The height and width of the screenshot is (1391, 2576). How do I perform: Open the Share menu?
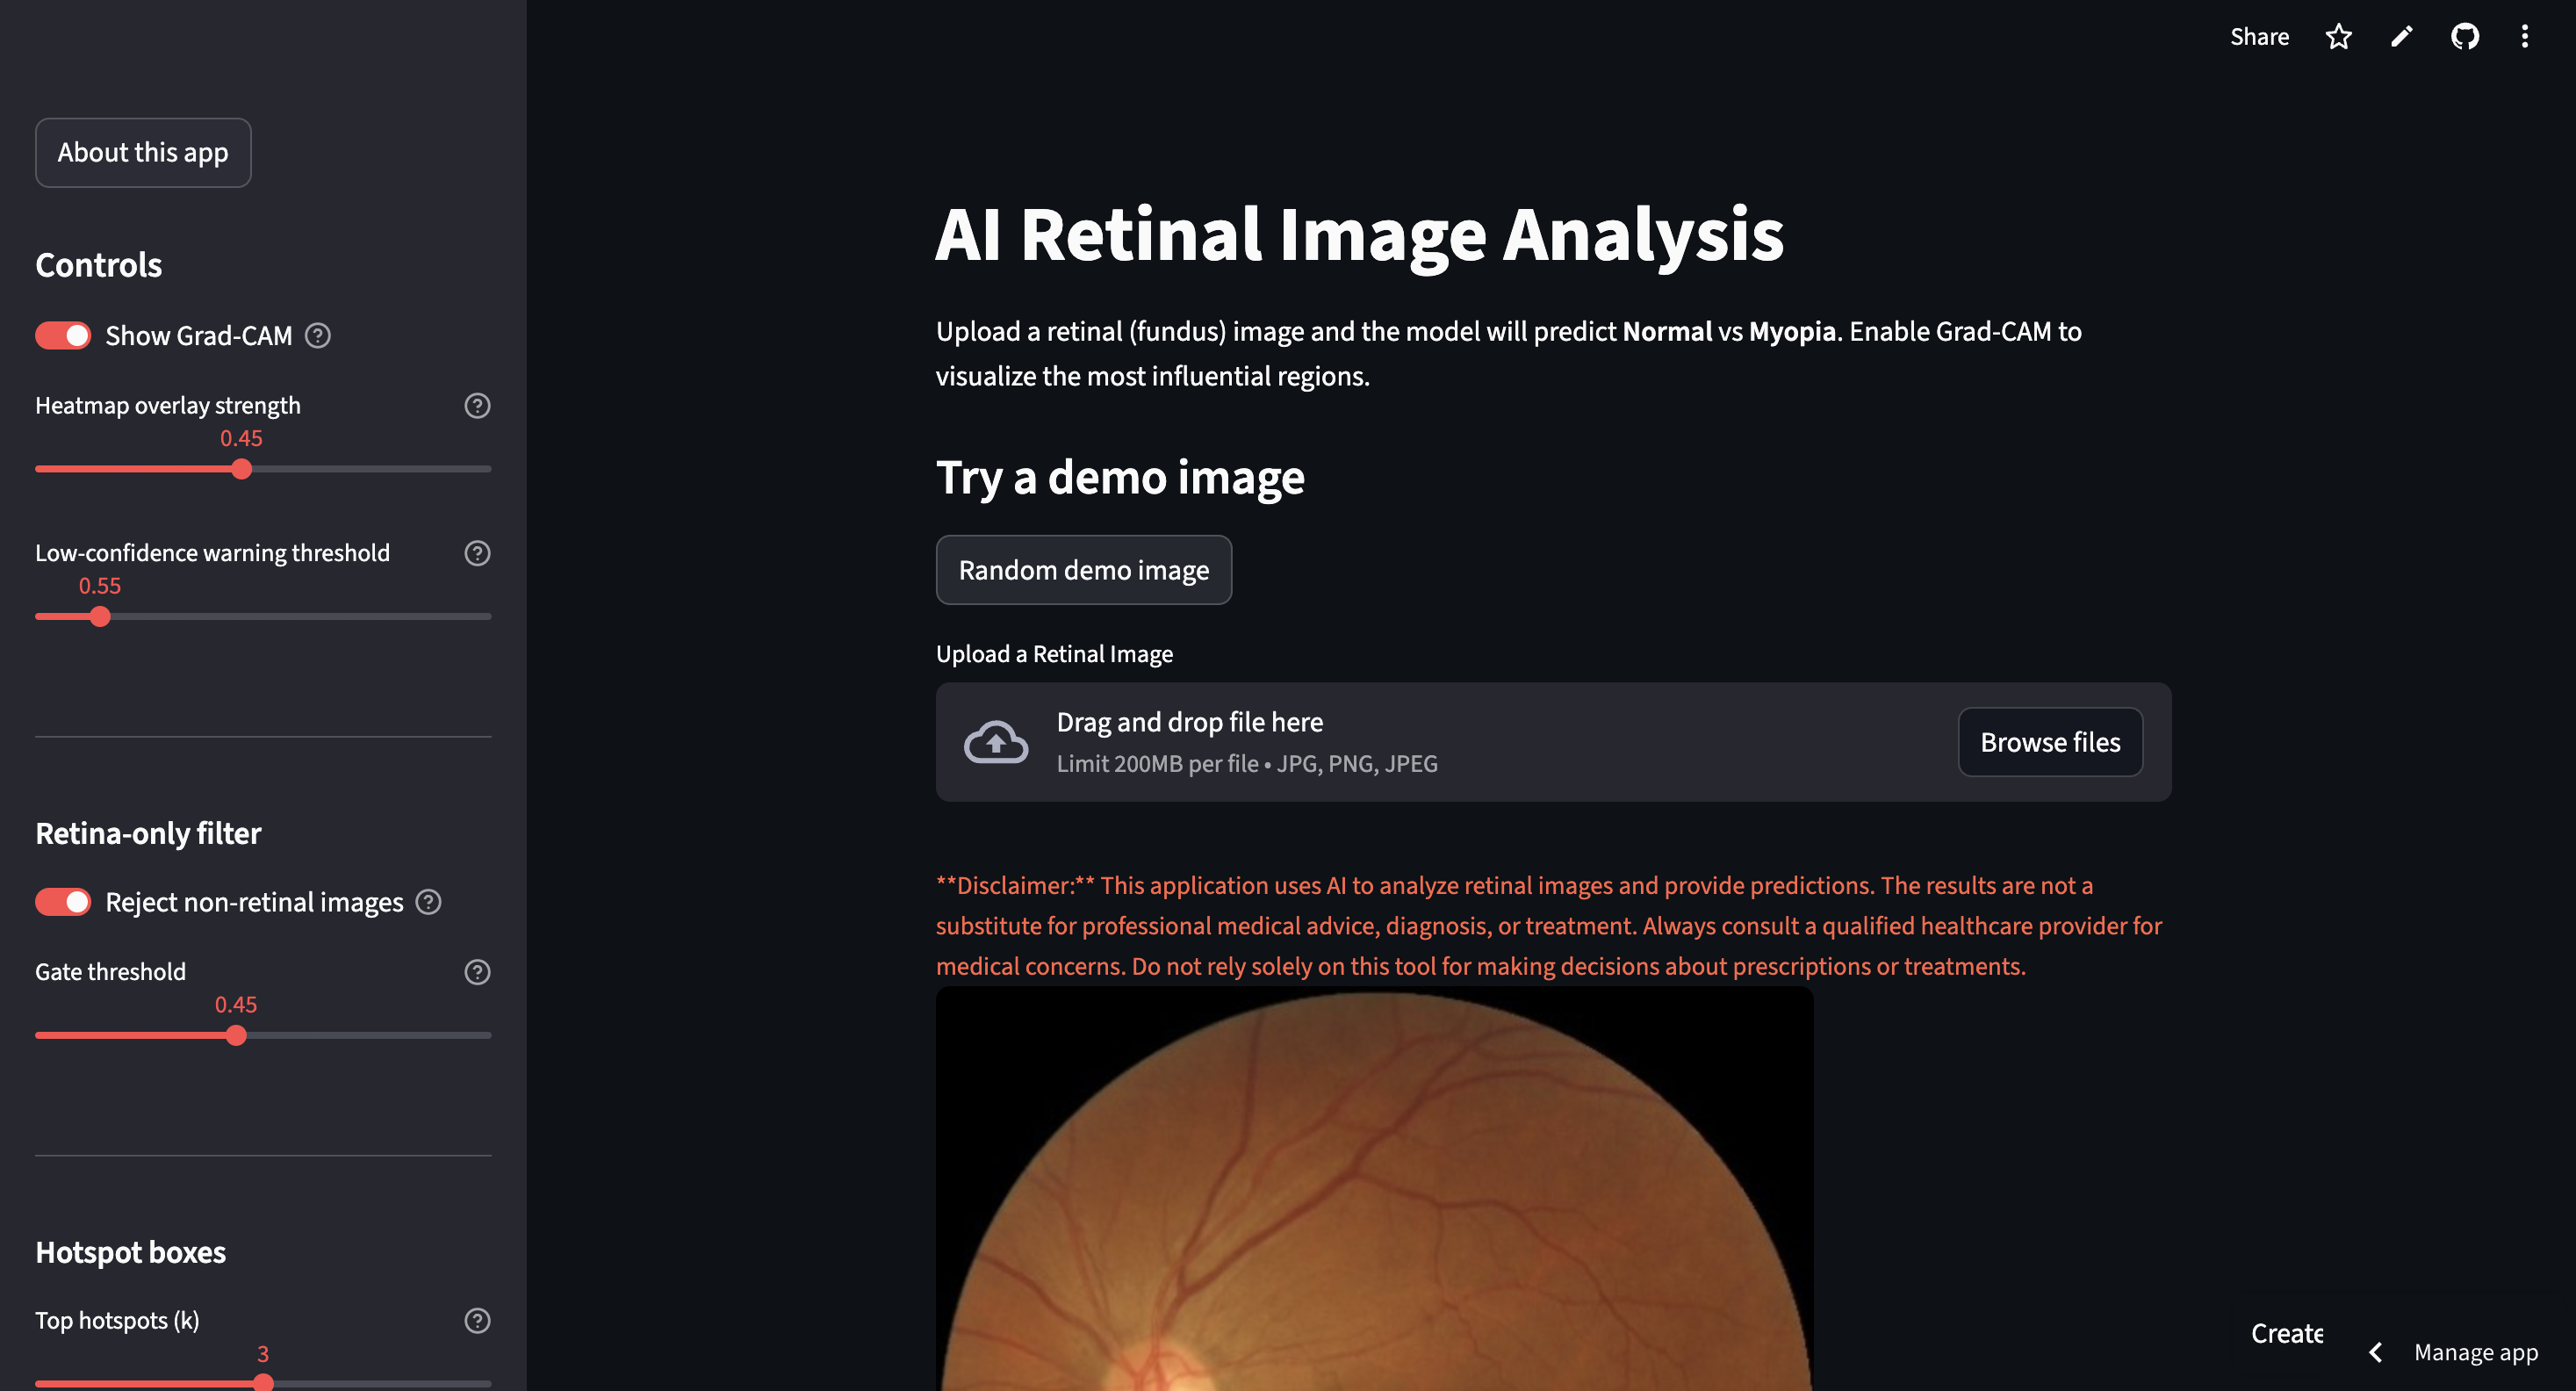[x=2259, y=37]
